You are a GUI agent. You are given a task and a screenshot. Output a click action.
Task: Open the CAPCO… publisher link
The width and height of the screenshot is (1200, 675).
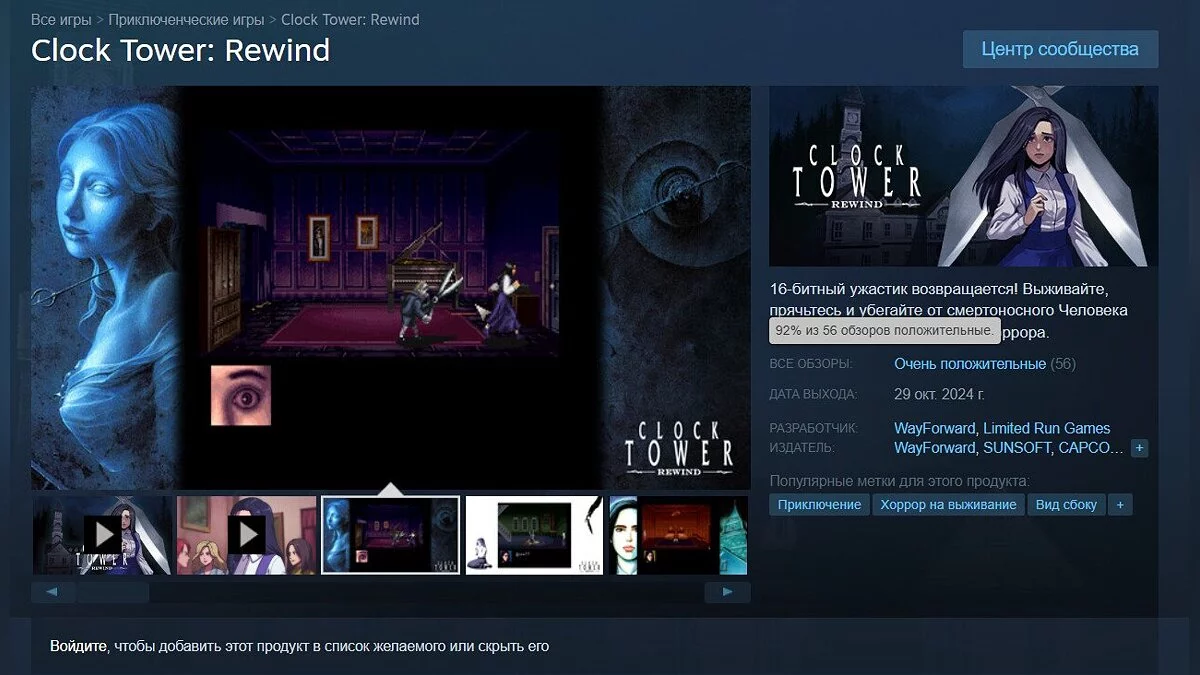click(x=1090, y=447)
